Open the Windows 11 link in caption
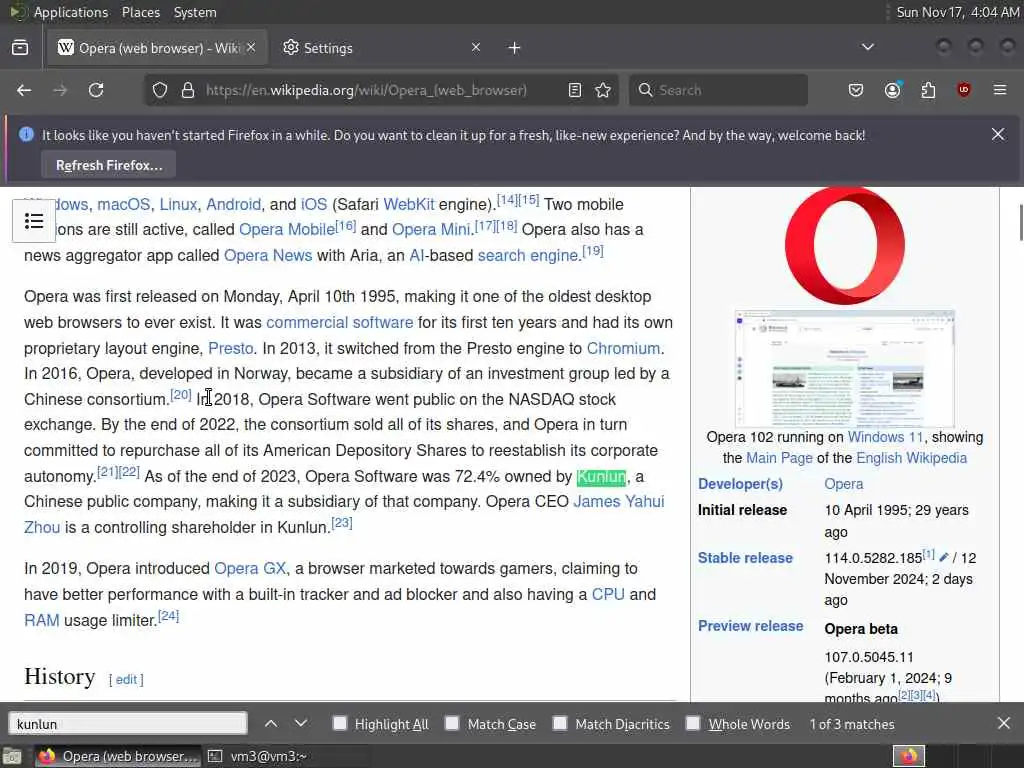This screenshot has height=768, width=1024. (x=886, y=437)
